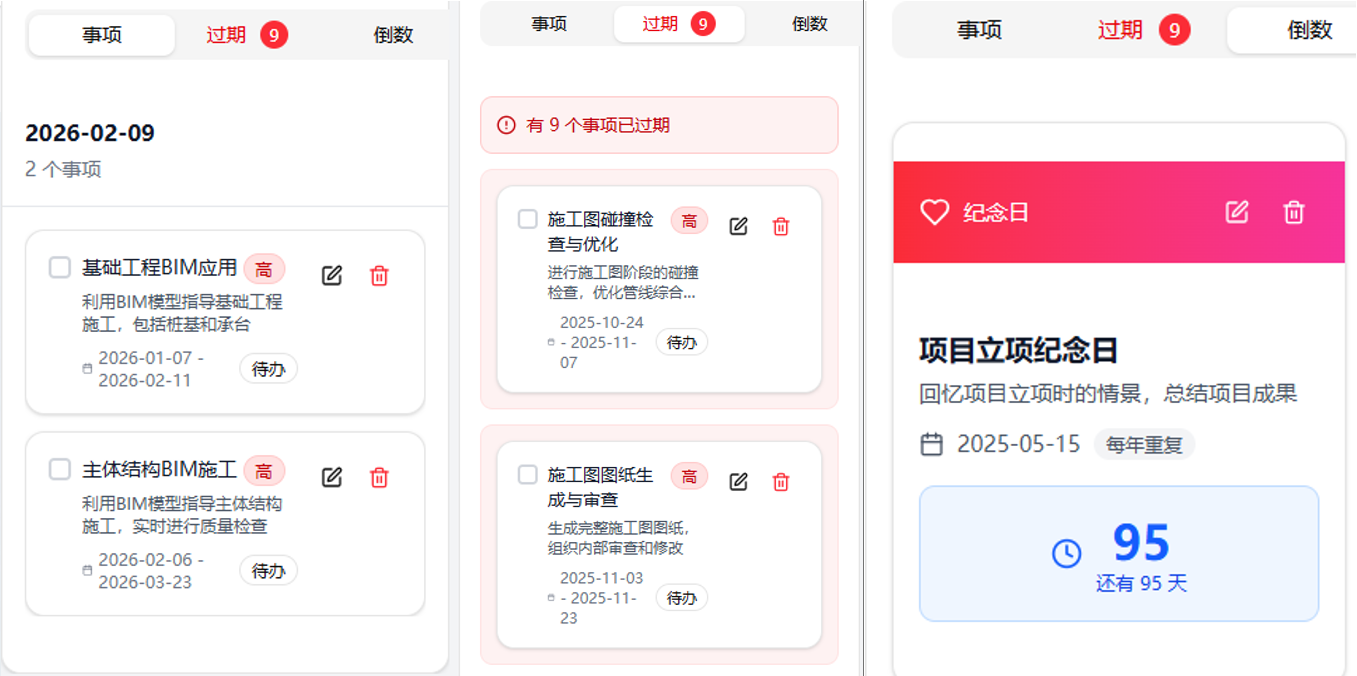1357x676 pixels.
Task: Check off 主体结构BIM施工 task
Action: [x=60, y=469]
